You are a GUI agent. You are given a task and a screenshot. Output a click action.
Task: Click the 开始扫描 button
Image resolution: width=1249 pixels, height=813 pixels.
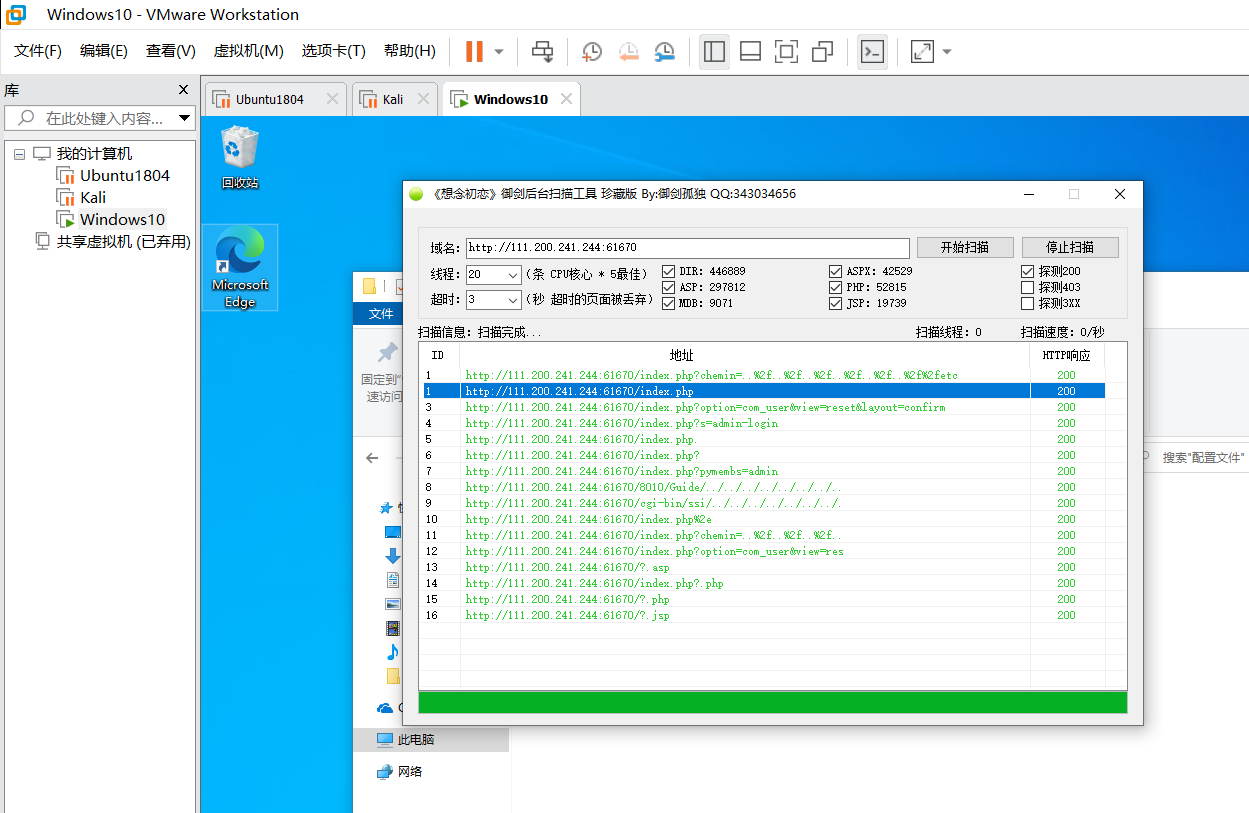(x=965, y=247)
